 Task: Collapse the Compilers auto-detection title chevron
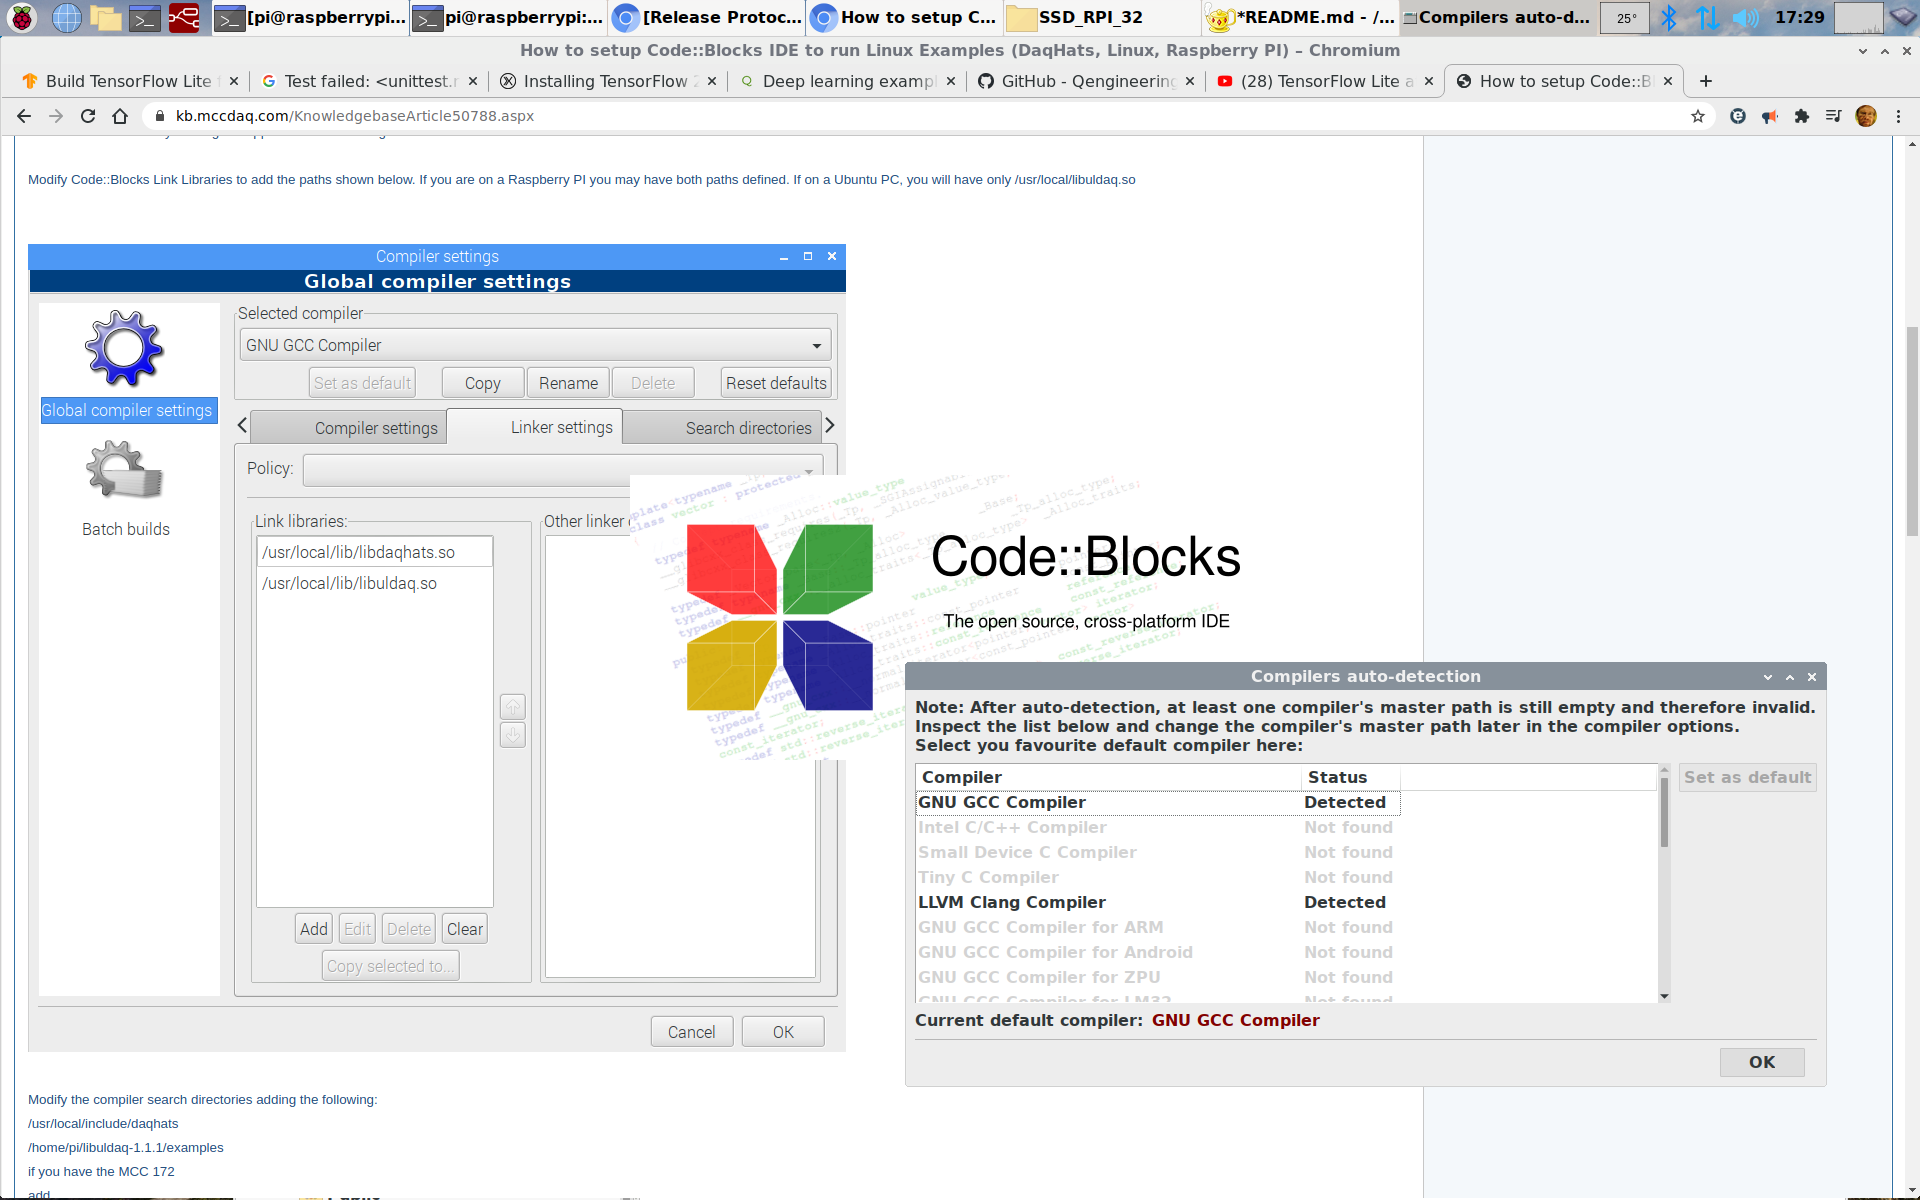click(1768, 677)
